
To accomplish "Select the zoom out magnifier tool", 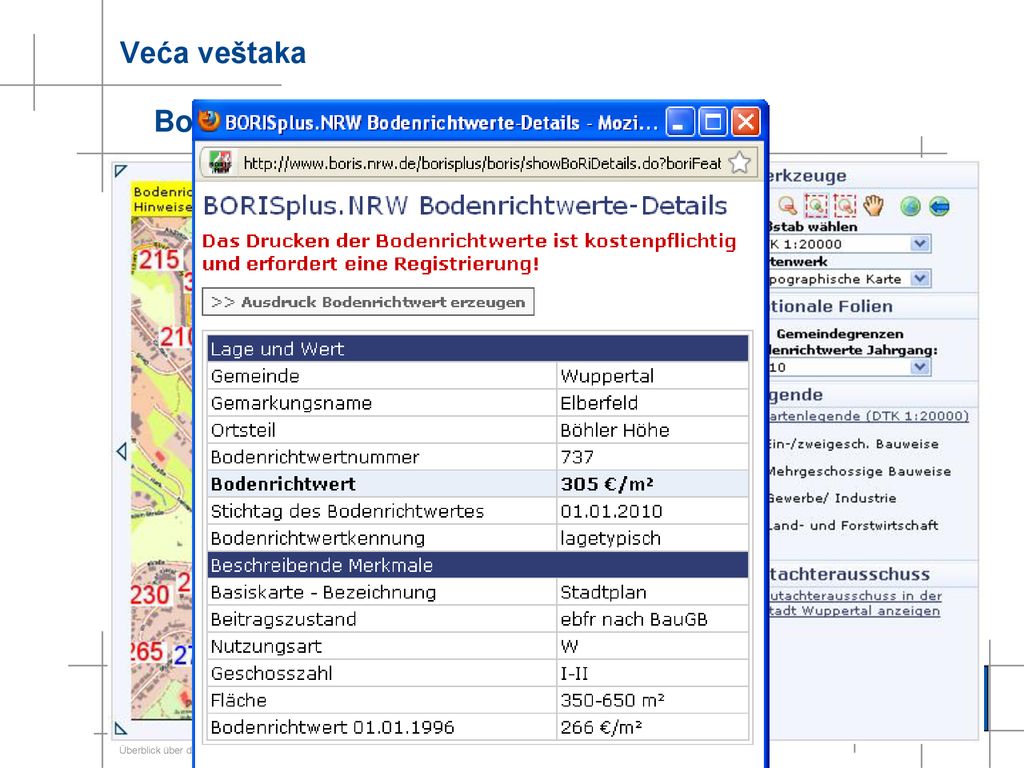I will coord(787,206).
